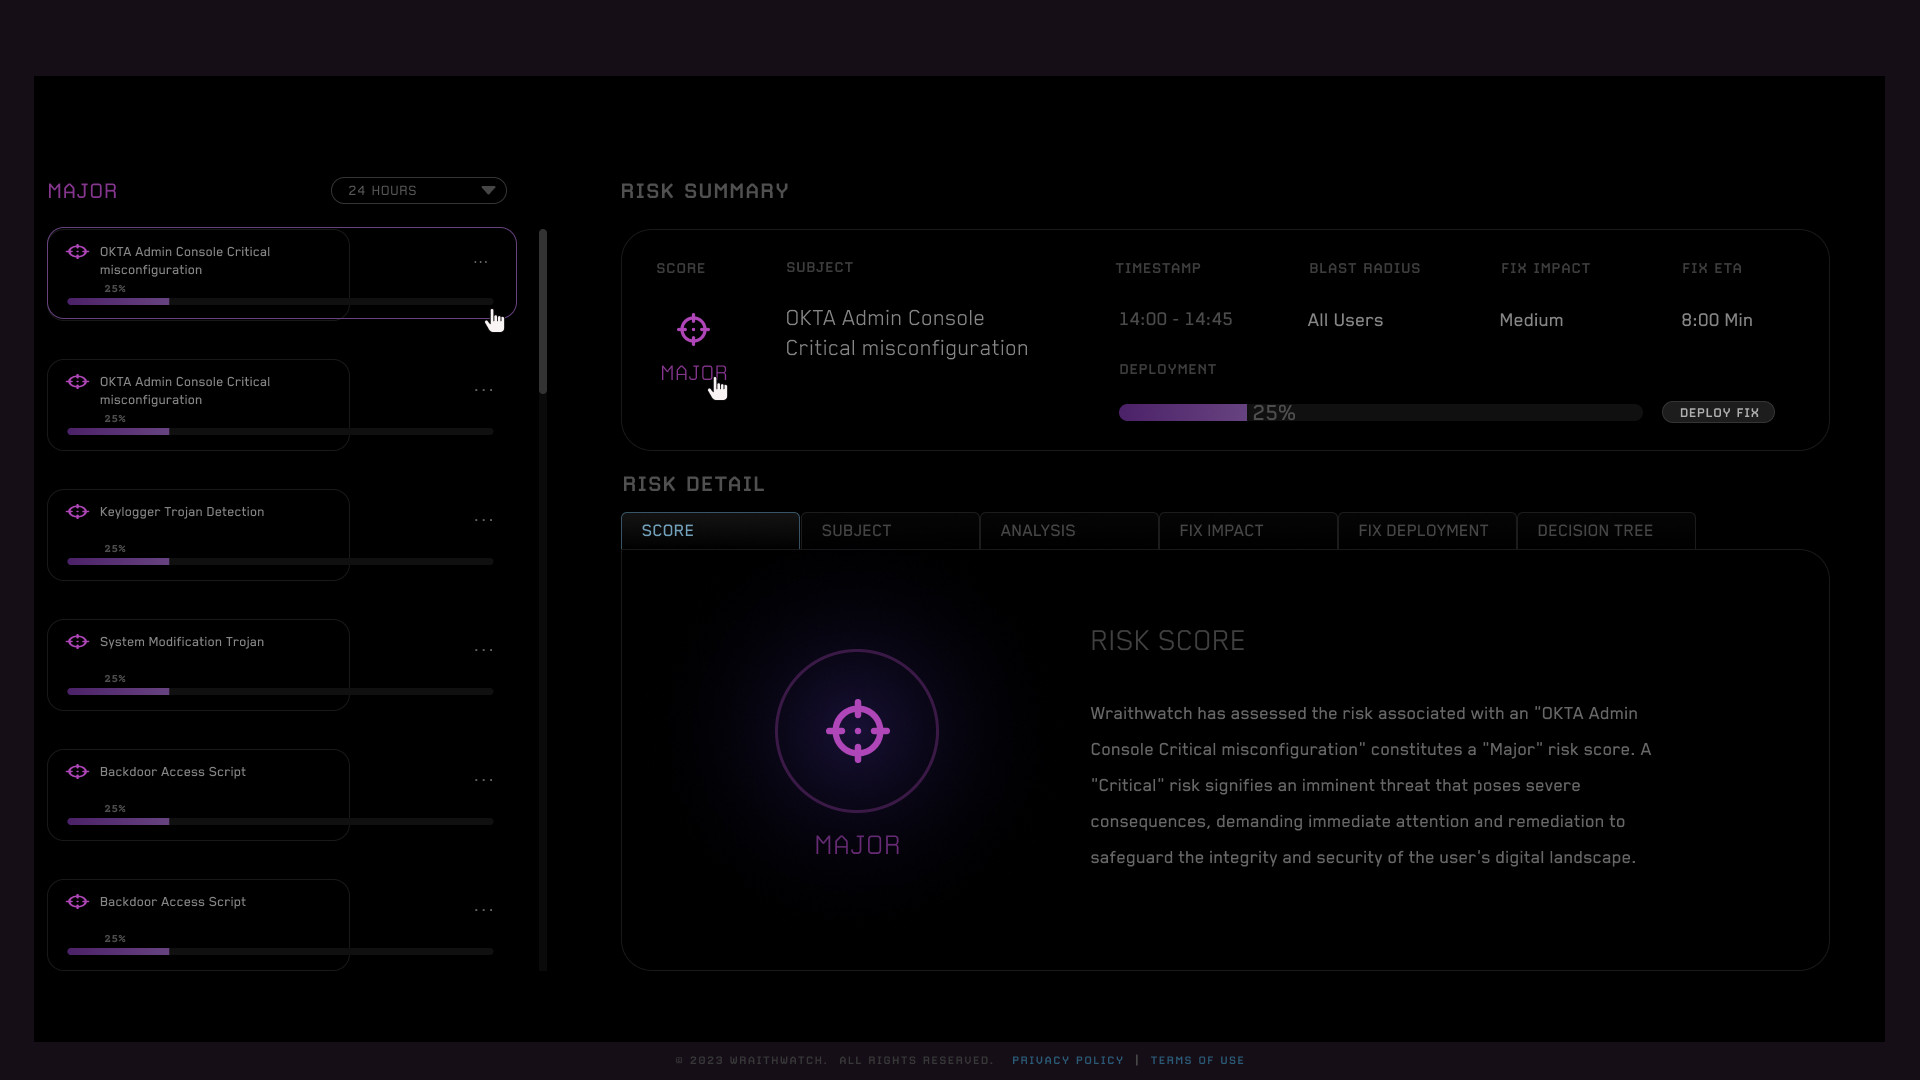Select the Fix Deployment tab
This screenshot has height=1080, width=1920.
pos(1426,531)
